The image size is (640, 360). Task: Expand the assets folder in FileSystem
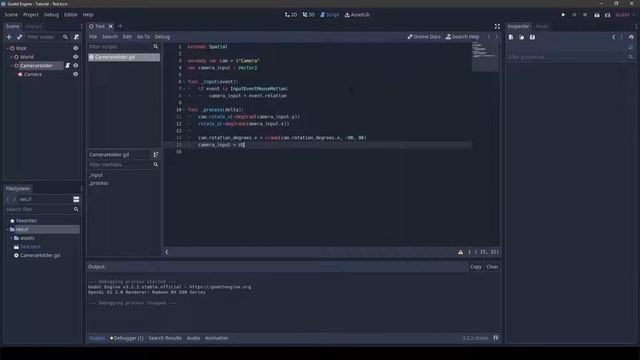click(x=11, y=238)
